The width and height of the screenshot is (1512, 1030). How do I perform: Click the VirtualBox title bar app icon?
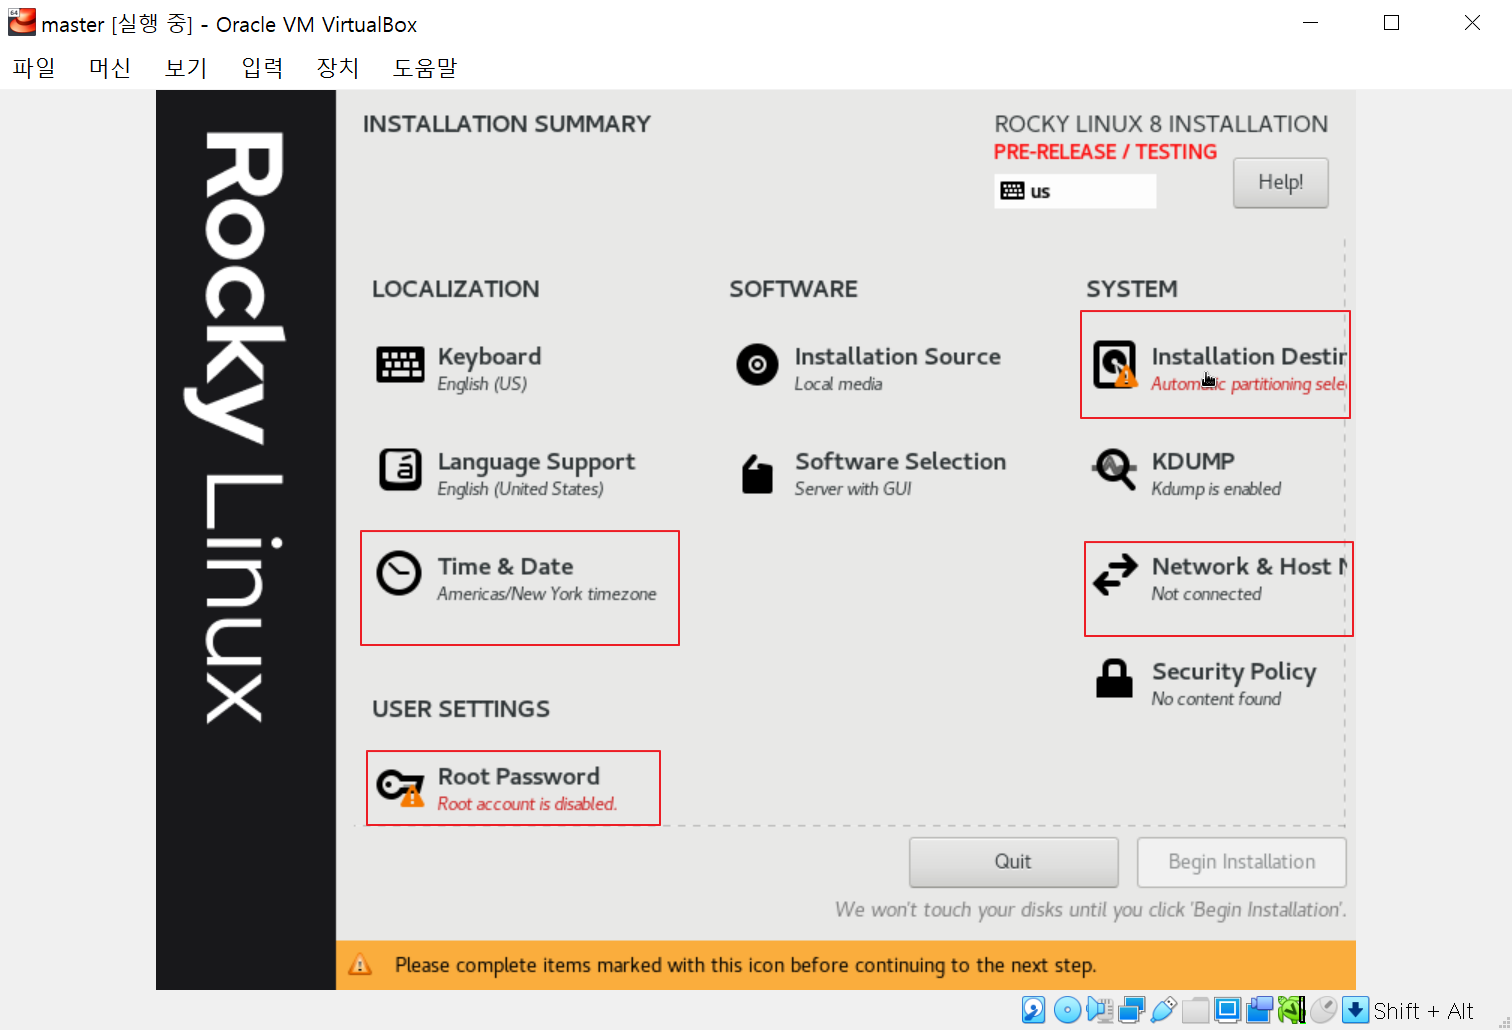[21, 22]
